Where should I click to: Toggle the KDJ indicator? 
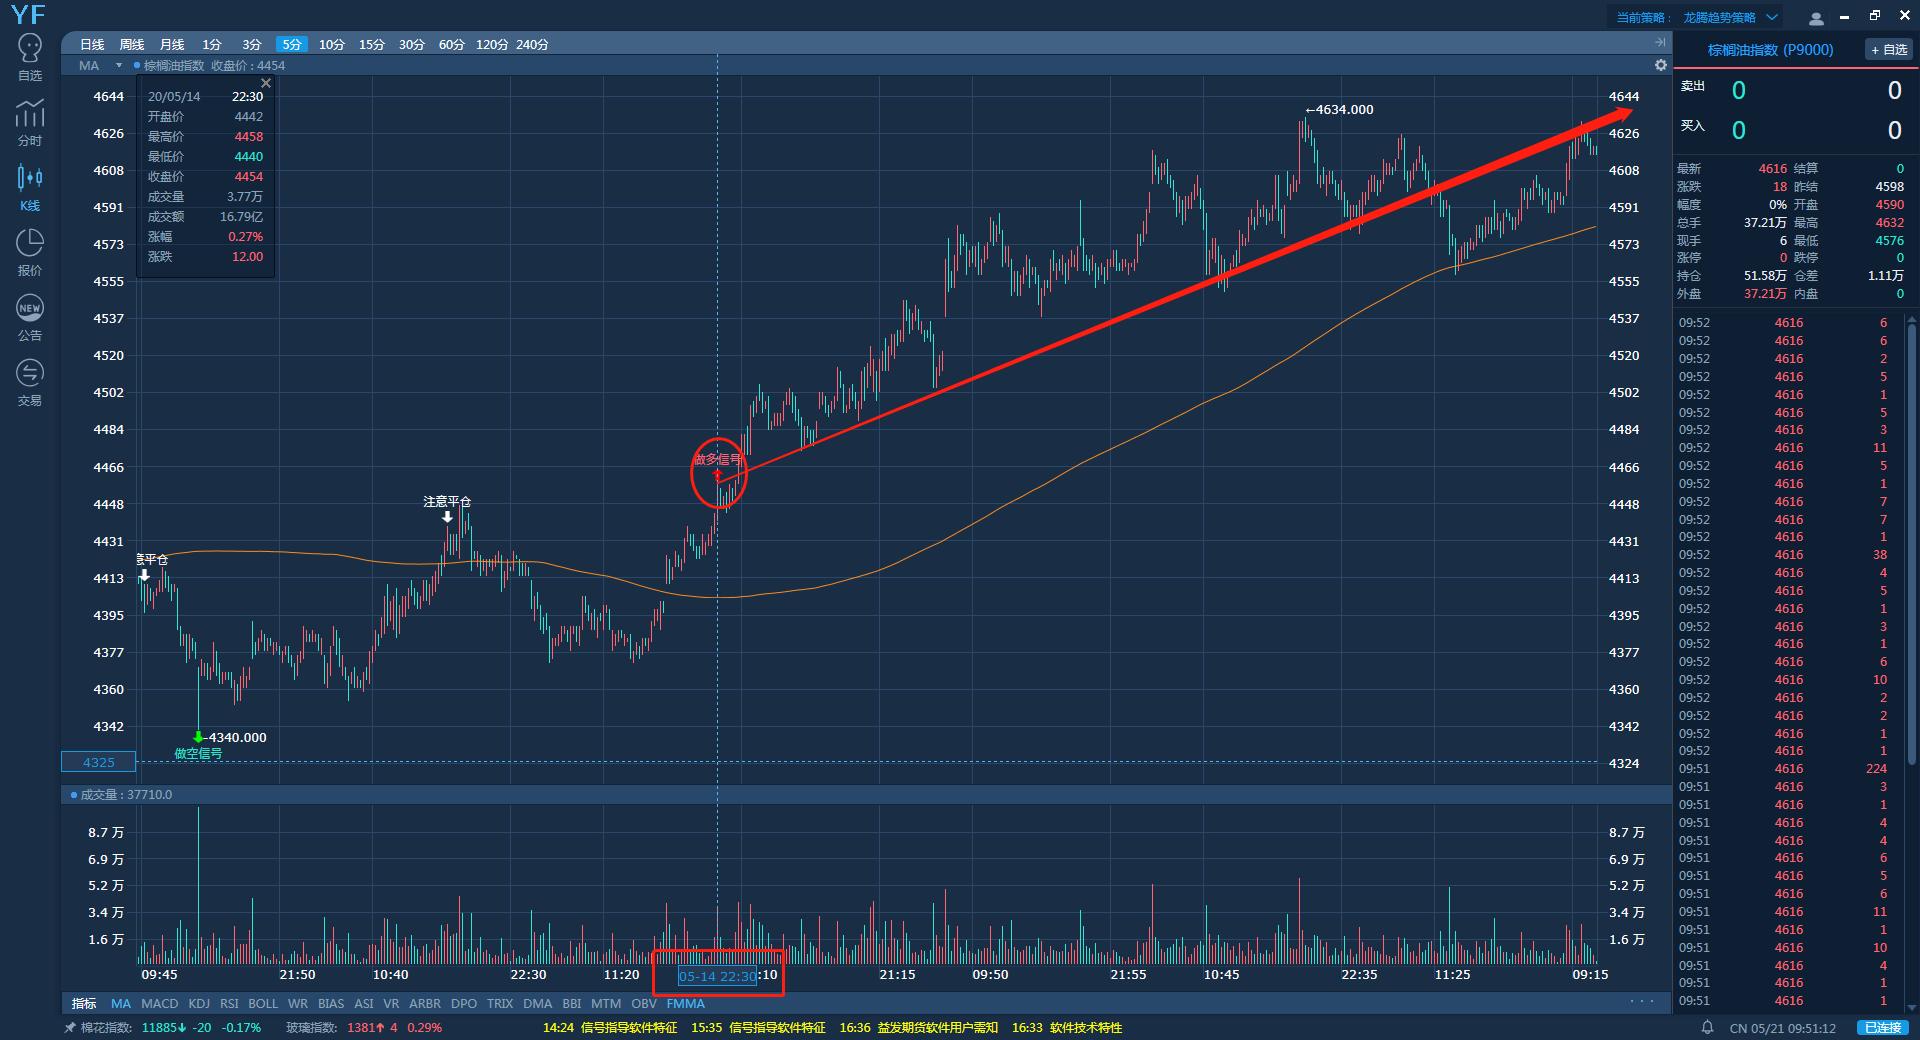(199, 1003)
